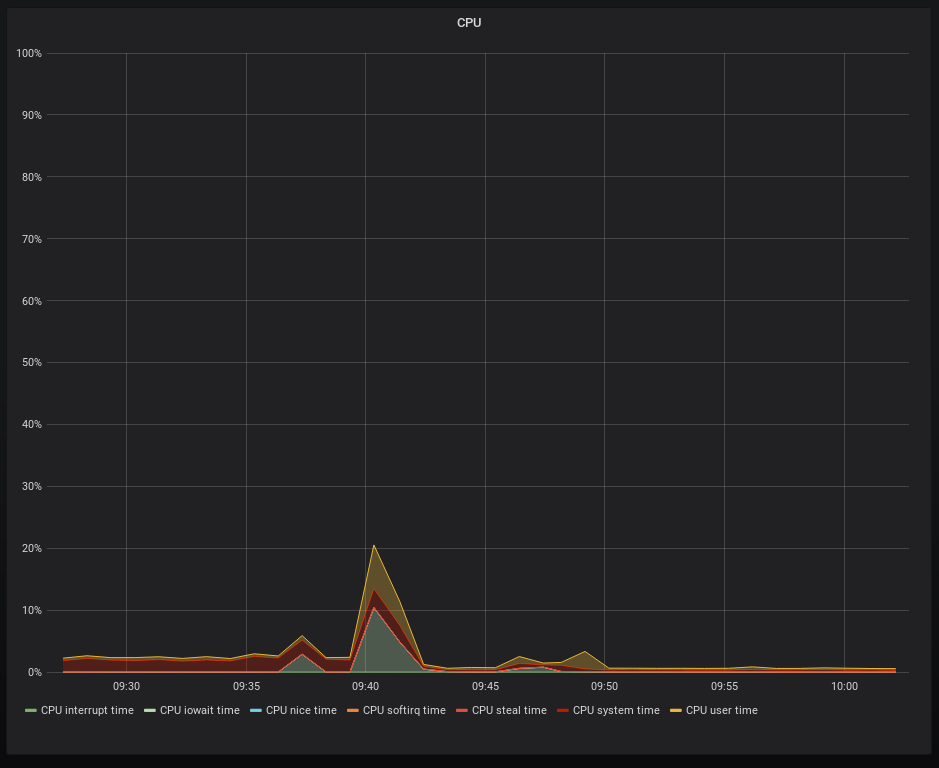This screenshot has width=939, height=768.
Task: Open color picker for CPU iowait time
Action: pos(150,710)
